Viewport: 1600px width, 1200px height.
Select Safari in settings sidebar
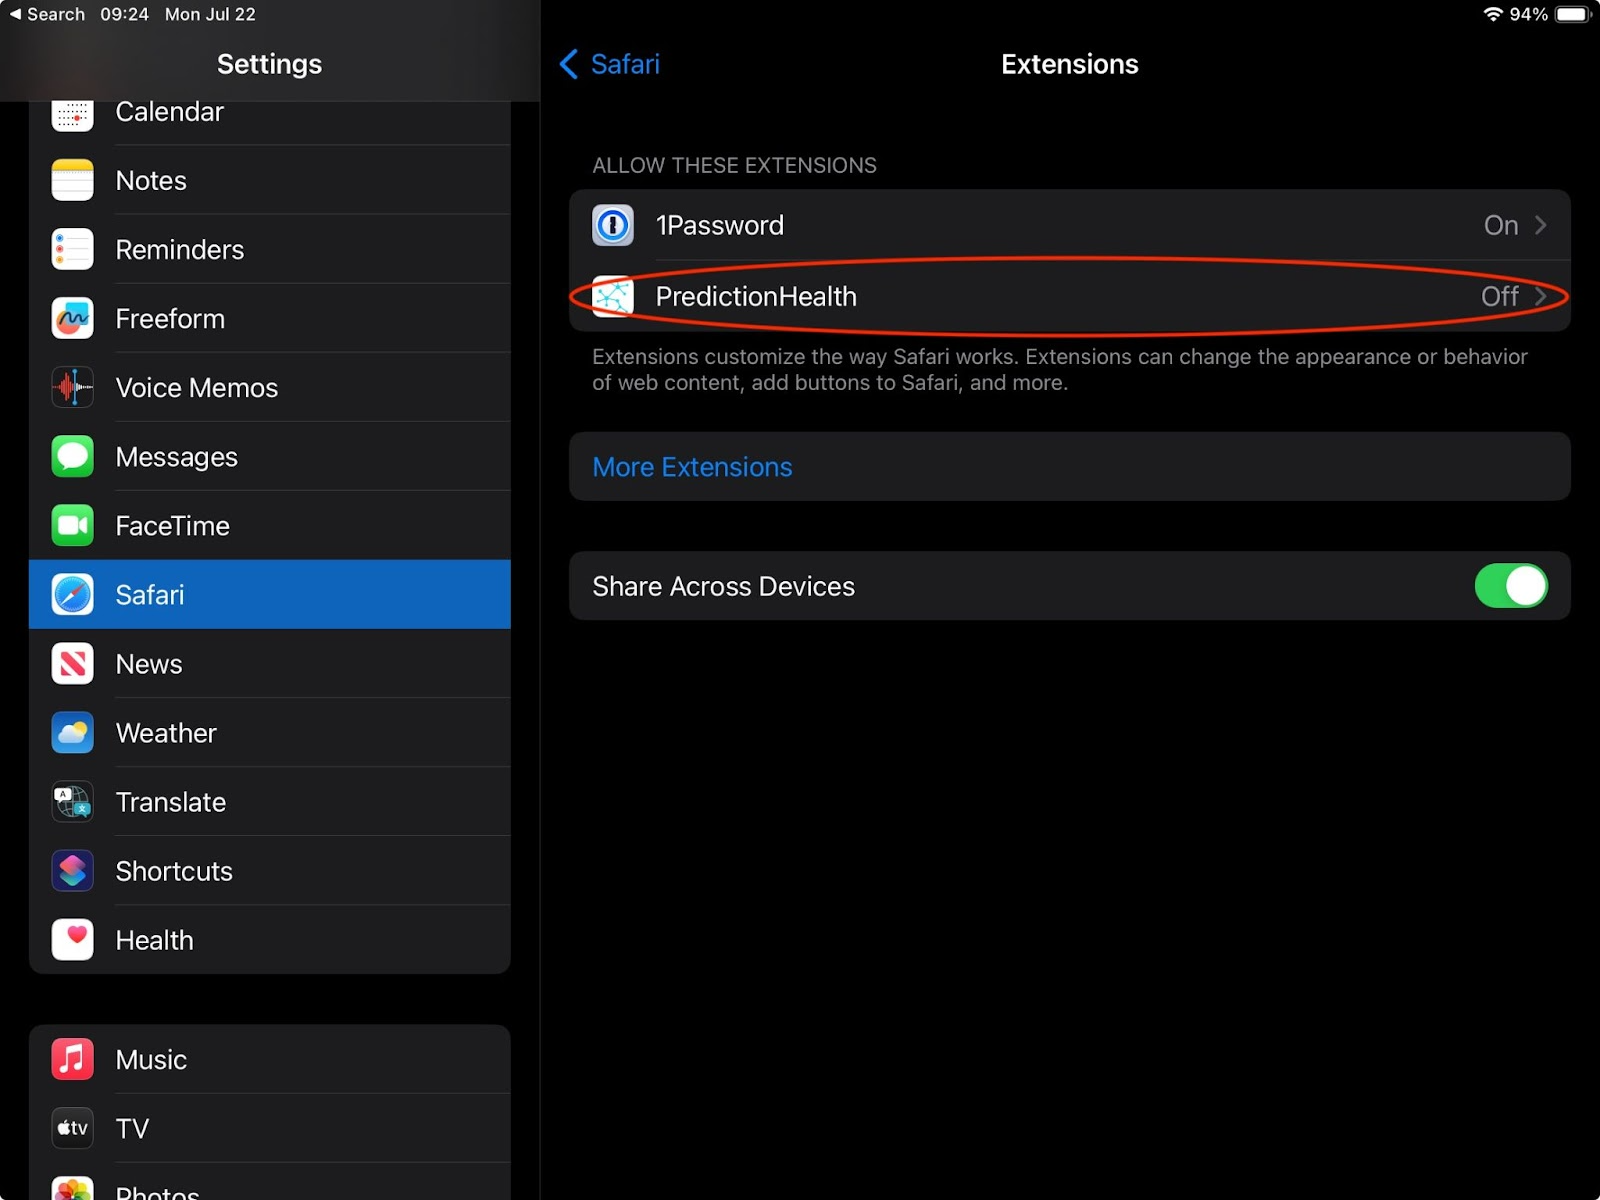(x=270, y=594)
